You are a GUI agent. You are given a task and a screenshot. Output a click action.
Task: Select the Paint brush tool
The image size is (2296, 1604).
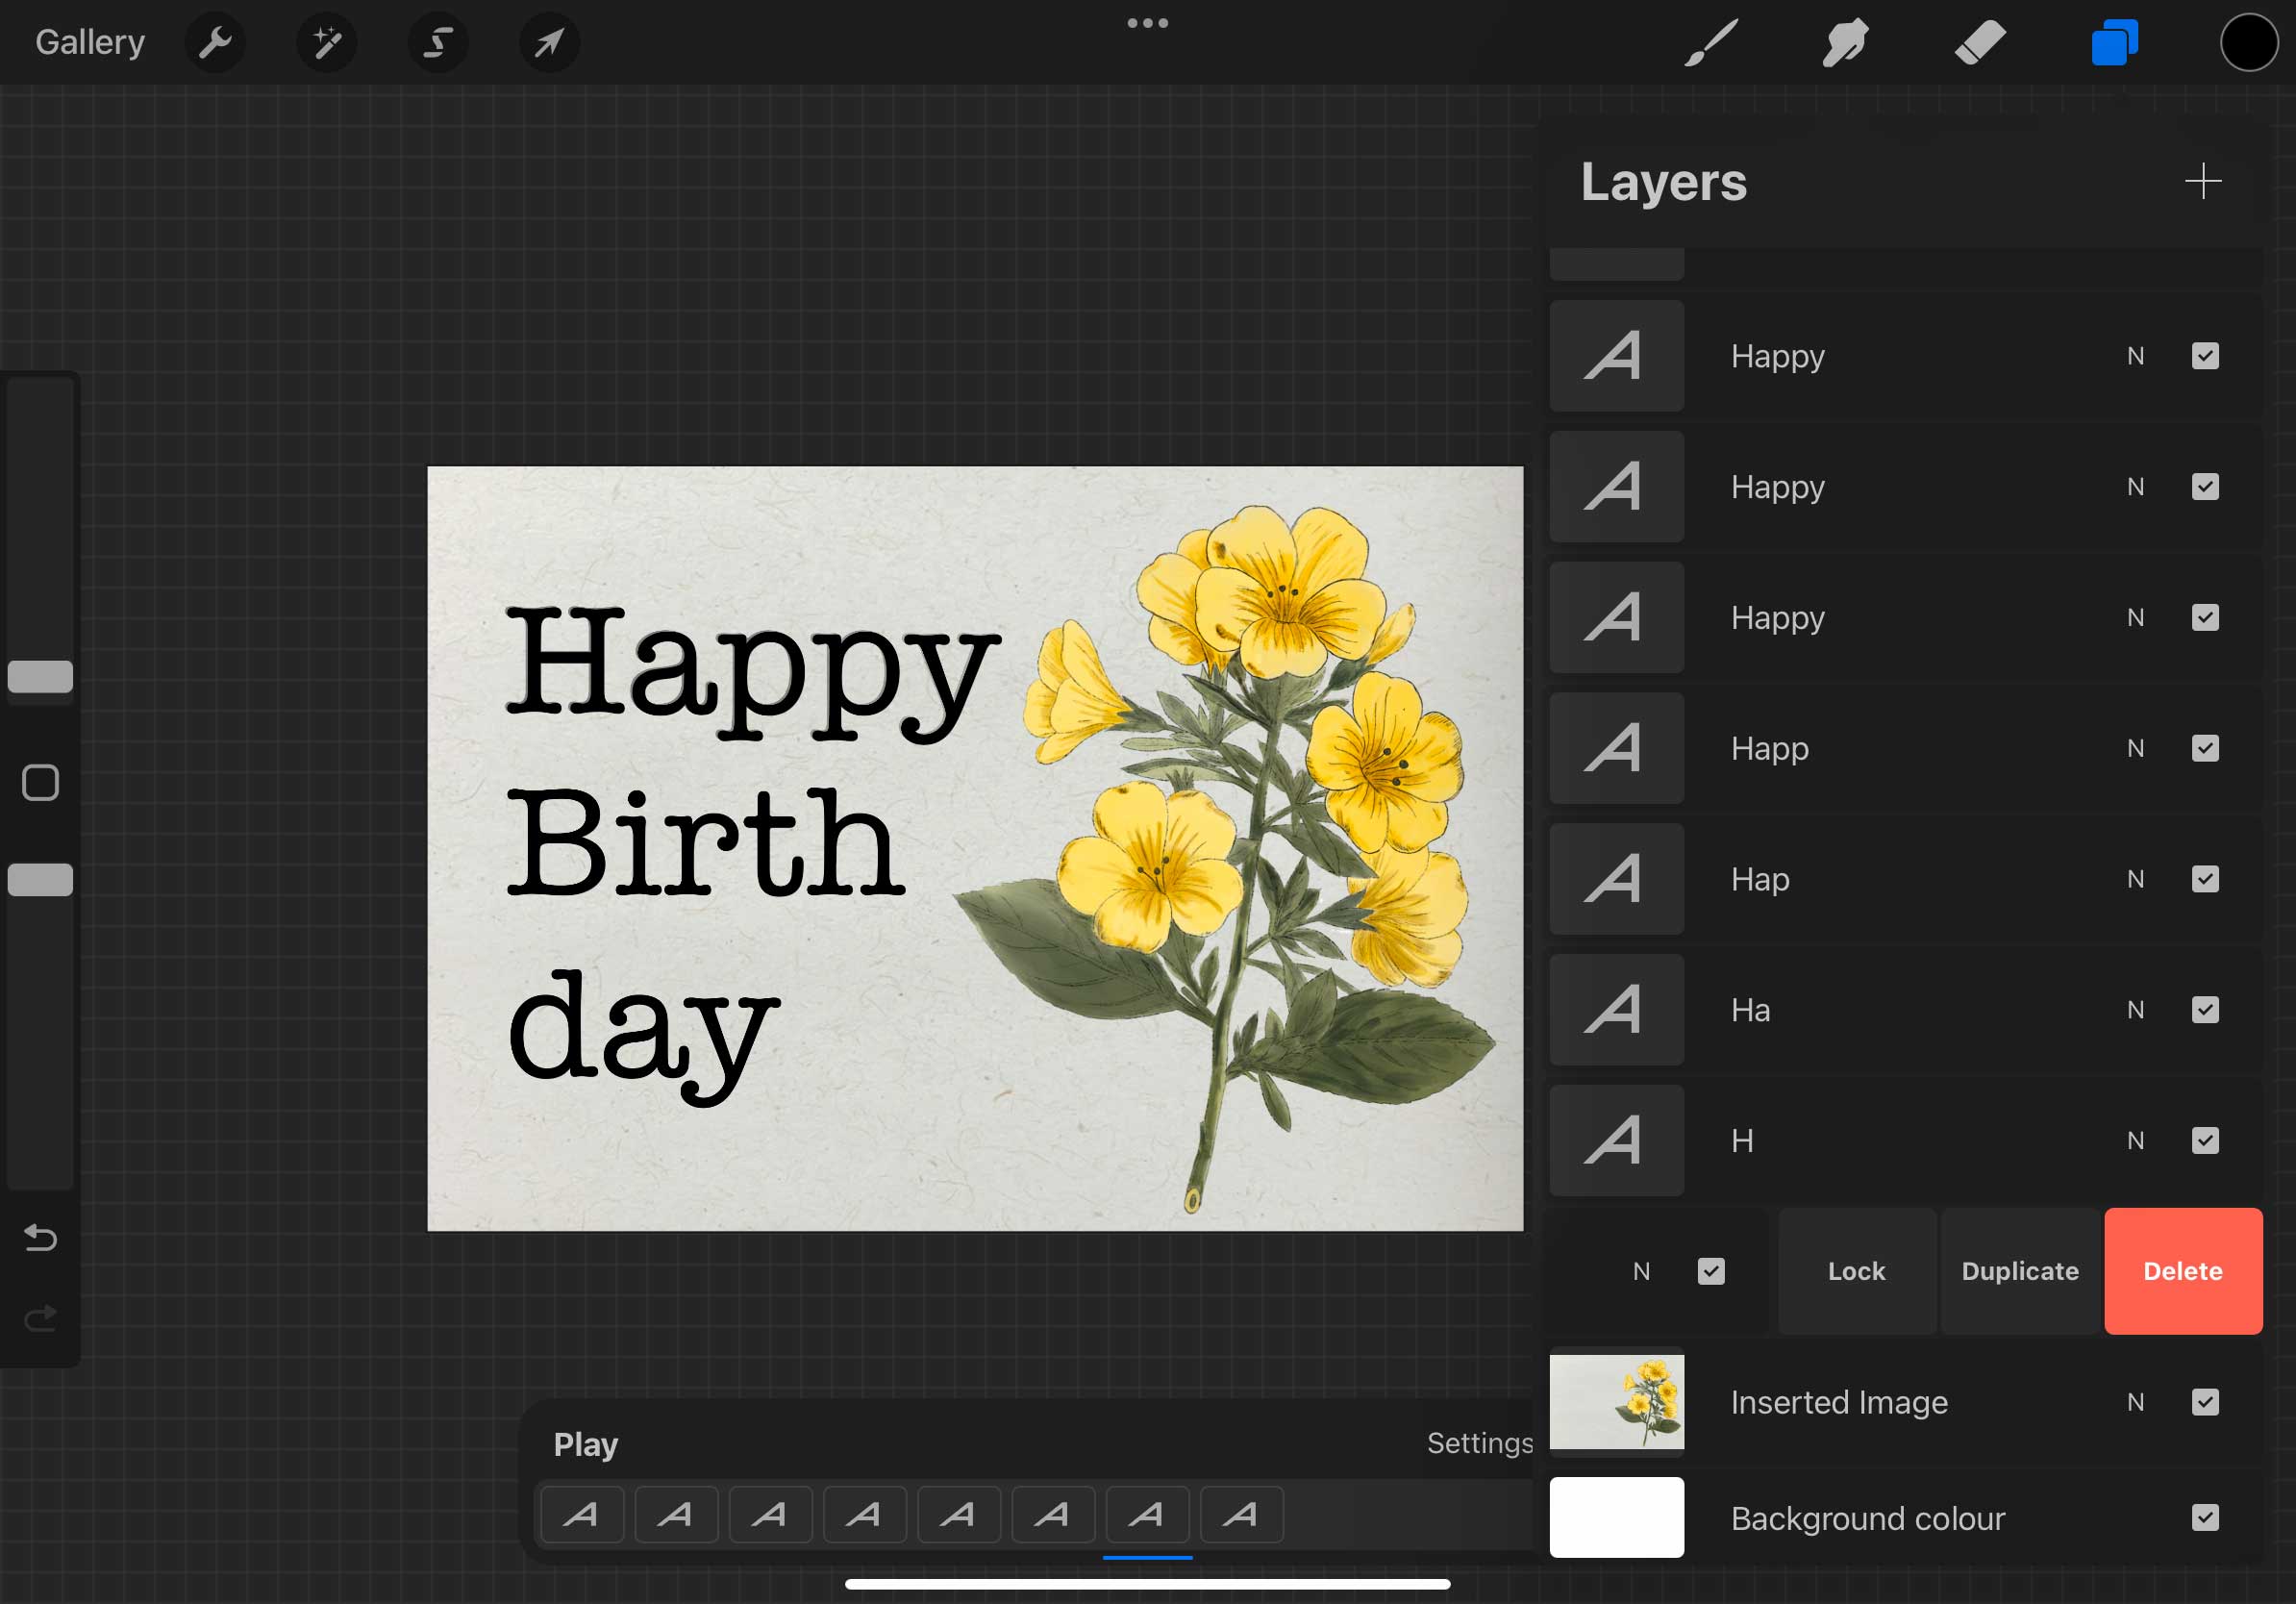click(1711, 43)
